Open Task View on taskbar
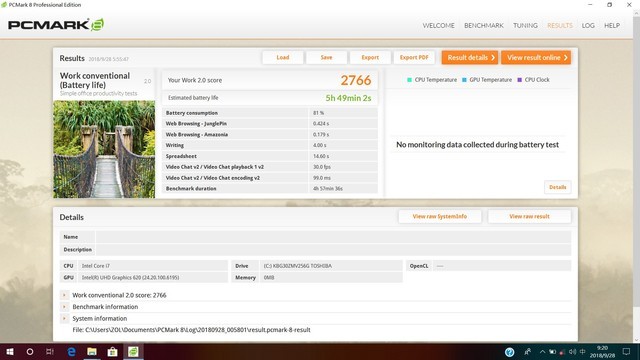Screen dimensions: 640x360 pyautogui.click(x=50, y=351)
